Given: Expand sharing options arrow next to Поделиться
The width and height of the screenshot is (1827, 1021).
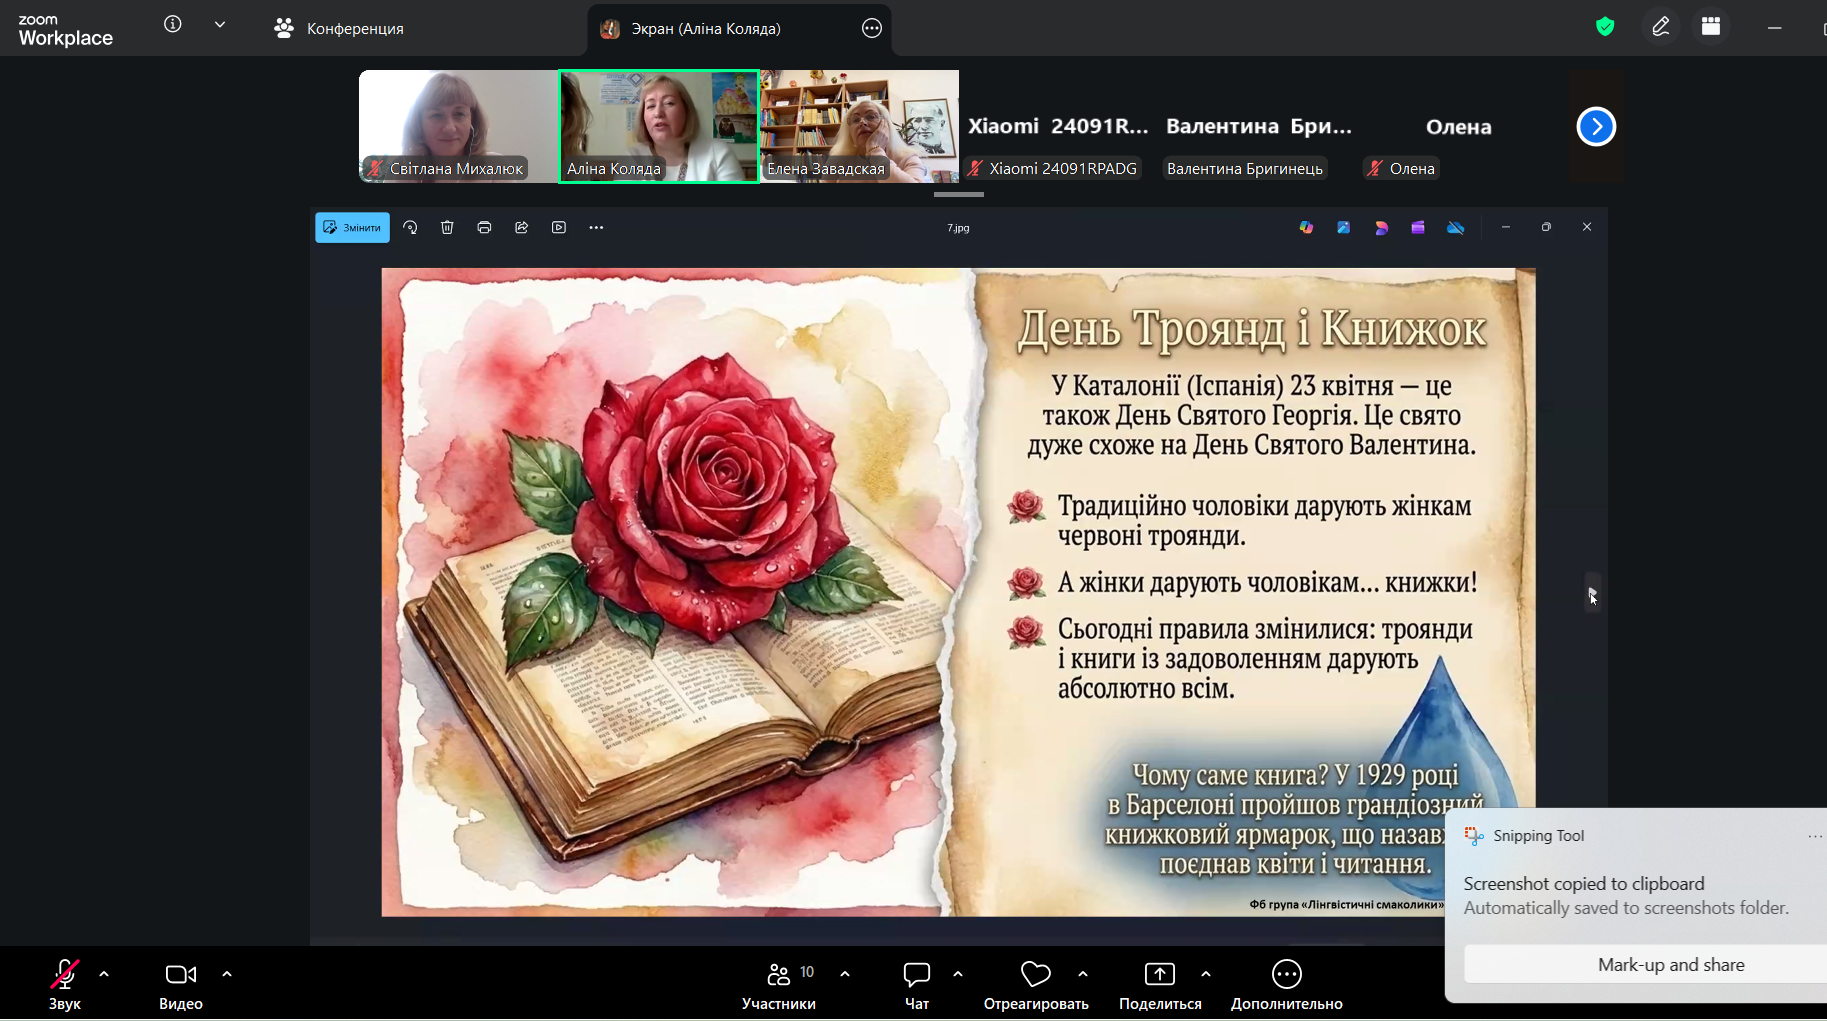Looking at the screenshot, I should pos(1206,973).
